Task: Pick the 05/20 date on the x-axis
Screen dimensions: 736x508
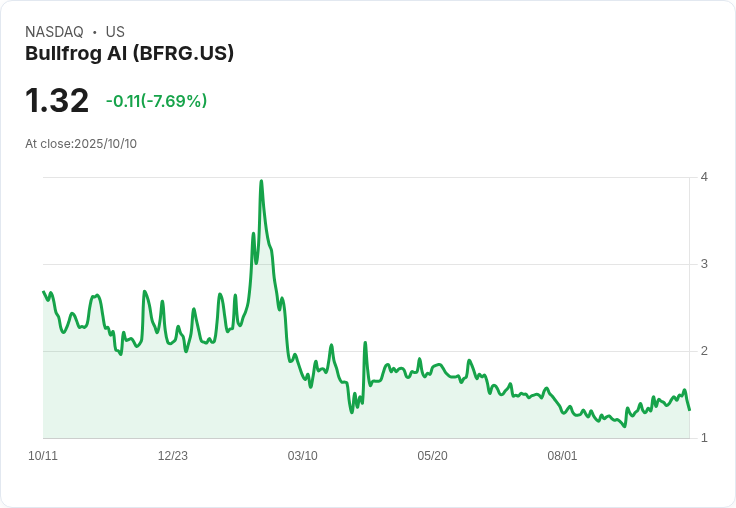Action: point(432,456)
